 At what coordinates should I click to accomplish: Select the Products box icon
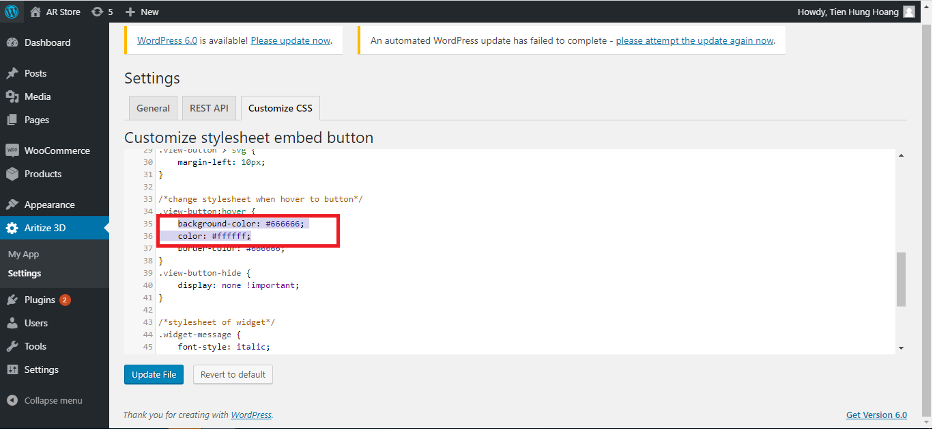coord(12,174)
